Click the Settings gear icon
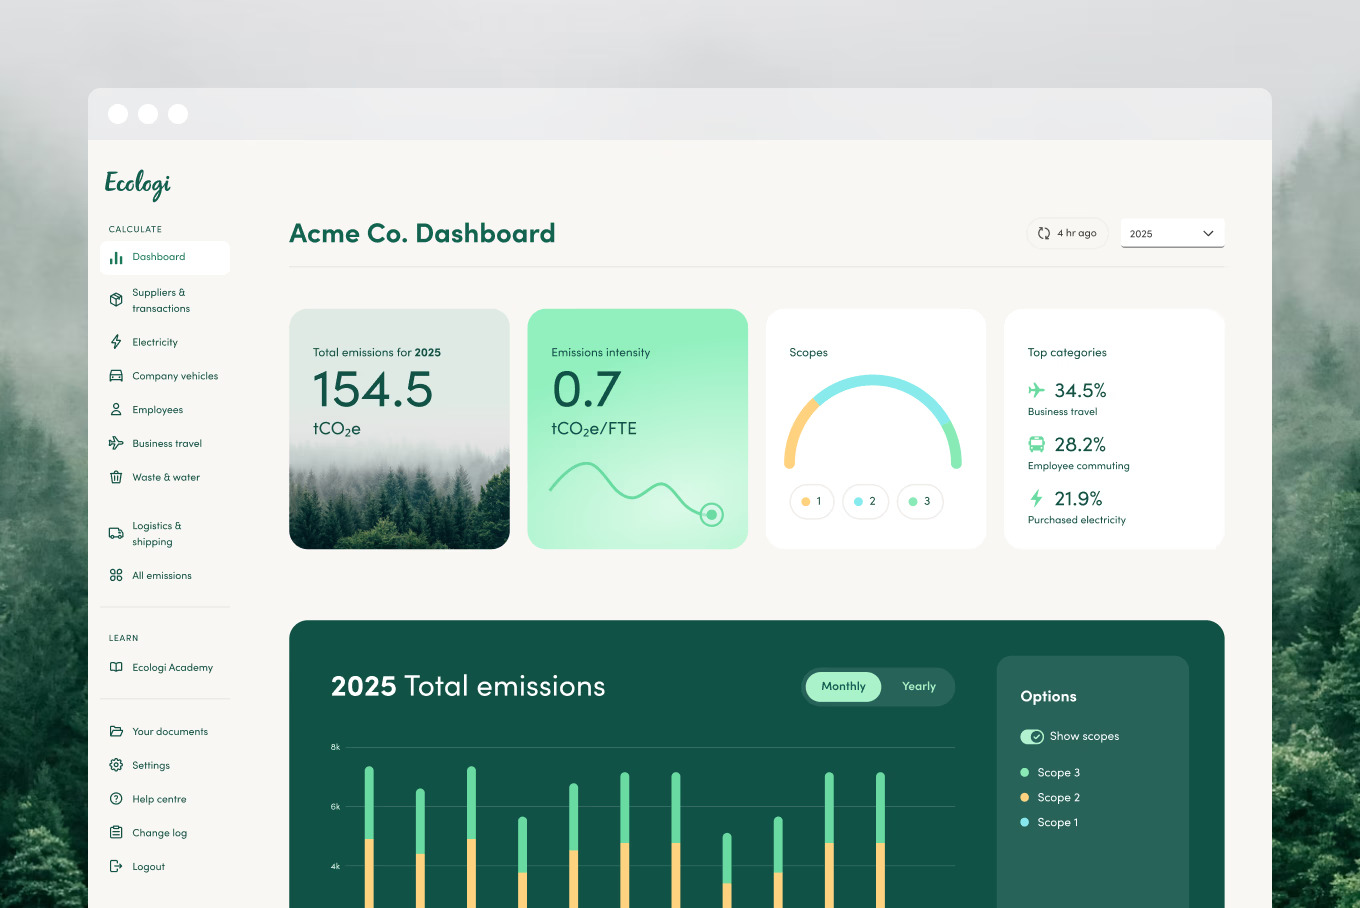This screenshot has width=1360, height=908. [x=116, y=765]
